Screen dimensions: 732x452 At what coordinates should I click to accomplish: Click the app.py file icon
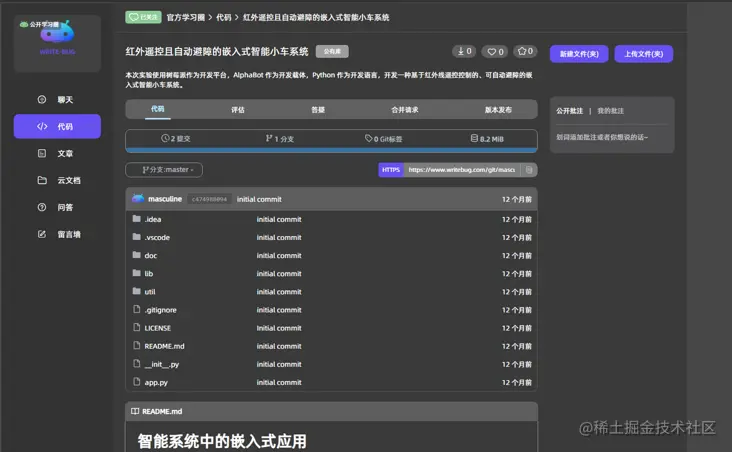pos(136,381)
